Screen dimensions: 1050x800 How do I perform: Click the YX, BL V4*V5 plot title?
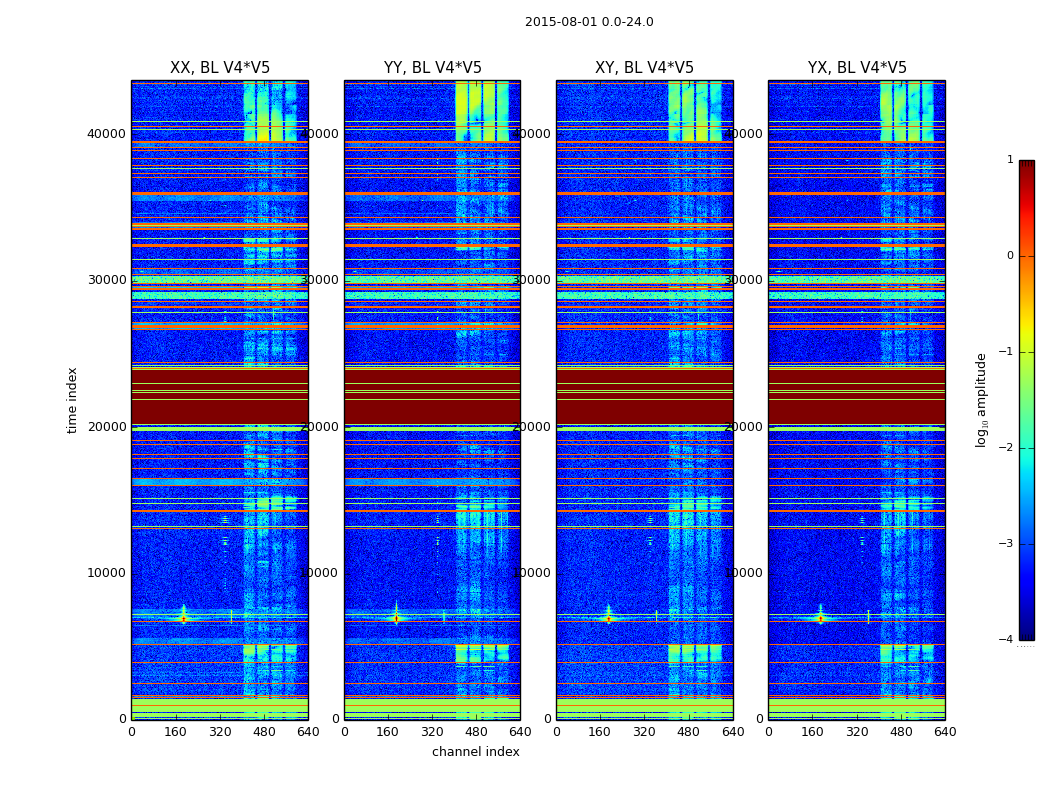click(x=857, y=68)
